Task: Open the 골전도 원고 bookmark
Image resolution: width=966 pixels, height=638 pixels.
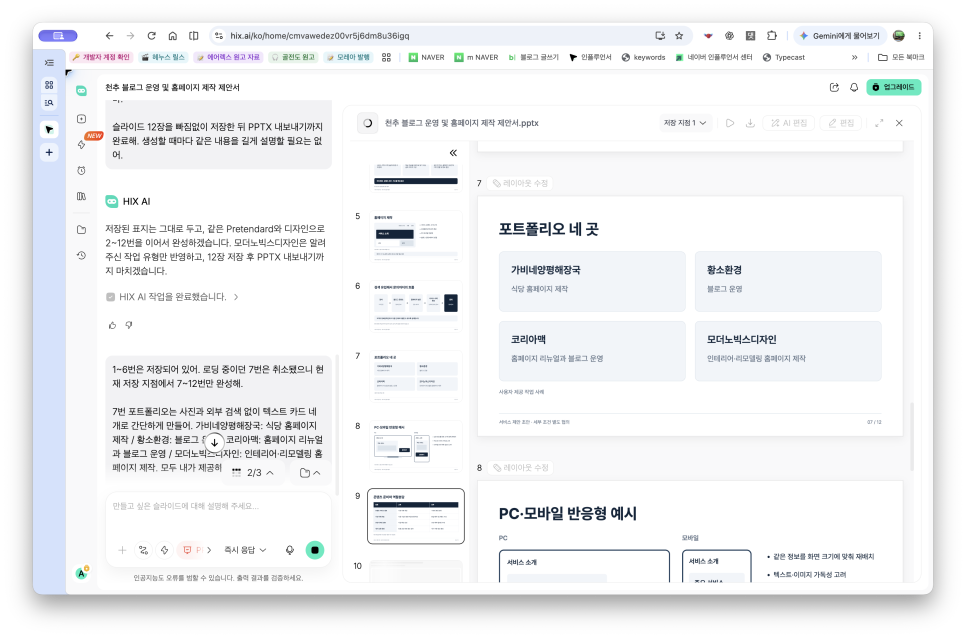Action: (x=293, y=57)
